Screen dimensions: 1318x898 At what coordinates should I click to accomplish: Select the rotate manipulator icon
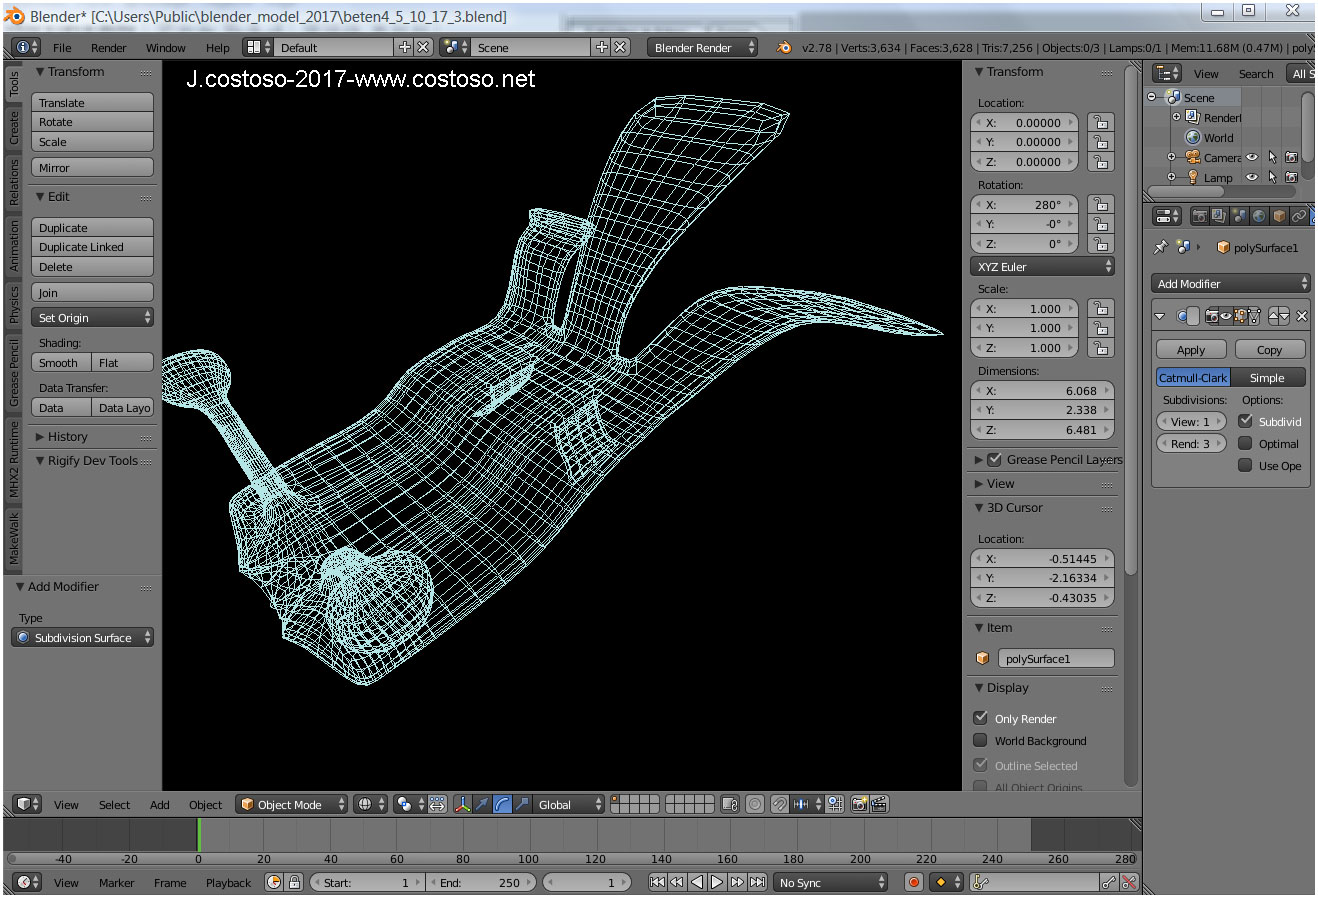tap(502, 804)
